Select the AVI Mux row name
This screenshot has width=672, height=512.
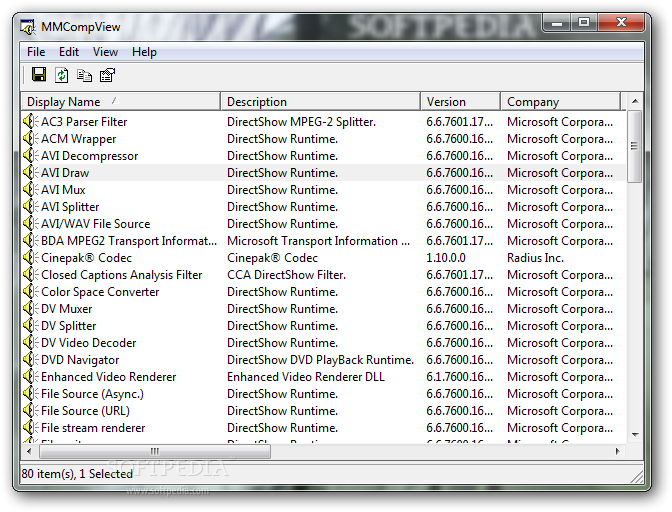tap(63, 190)
